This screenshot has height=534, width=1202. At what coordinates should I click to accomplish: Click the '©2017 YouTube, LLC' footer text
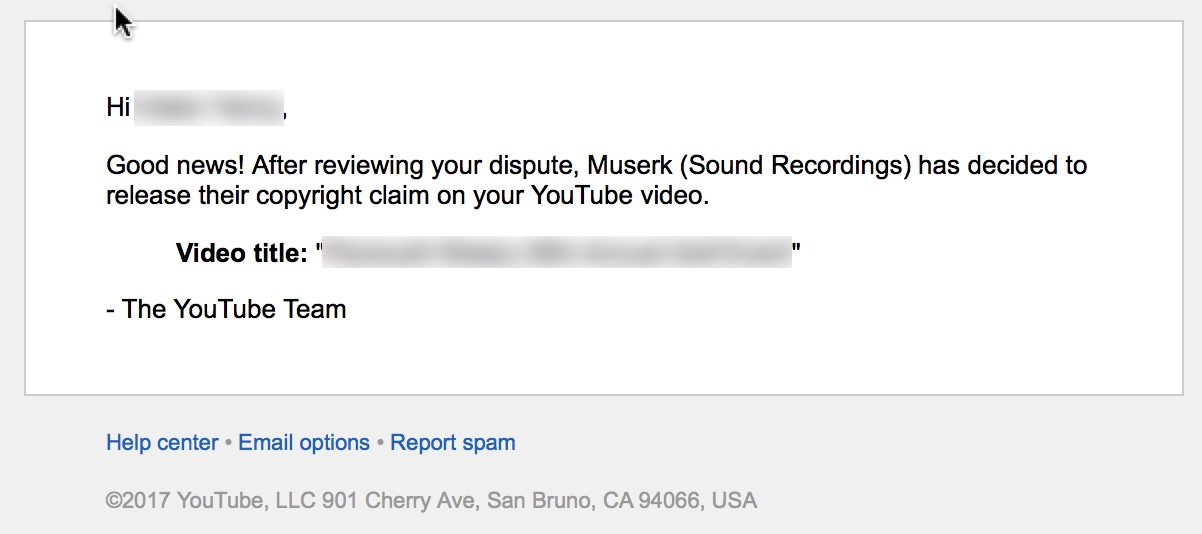click(x=211, y=500)
